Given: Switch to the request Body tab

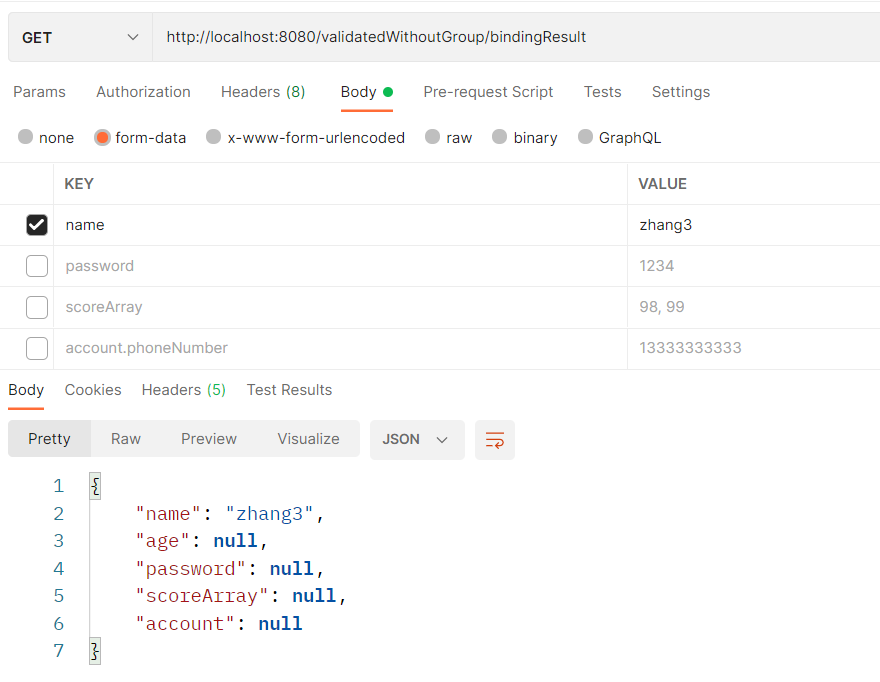Looking at the screenshot, I should pos(366,92).
